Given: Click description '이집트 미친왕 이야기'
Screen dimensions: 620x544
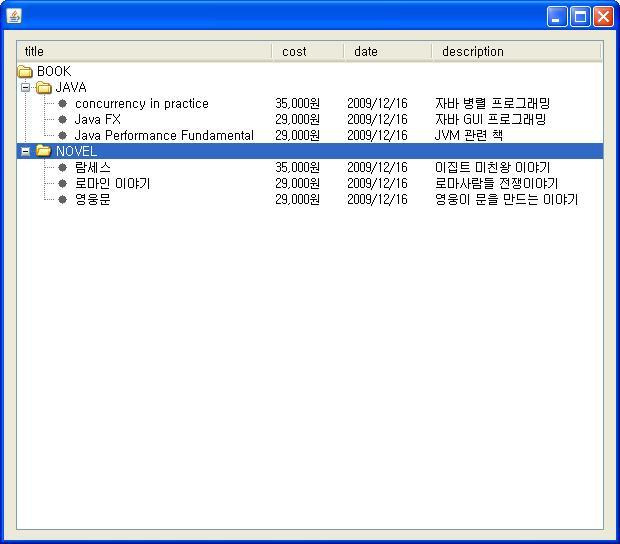Looking at the screenshot, I should pos(493,168).
